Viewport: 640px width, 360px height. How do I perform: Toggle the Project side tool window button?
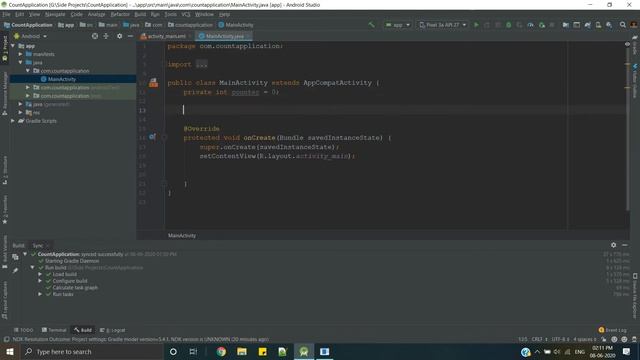click(5, 48)
